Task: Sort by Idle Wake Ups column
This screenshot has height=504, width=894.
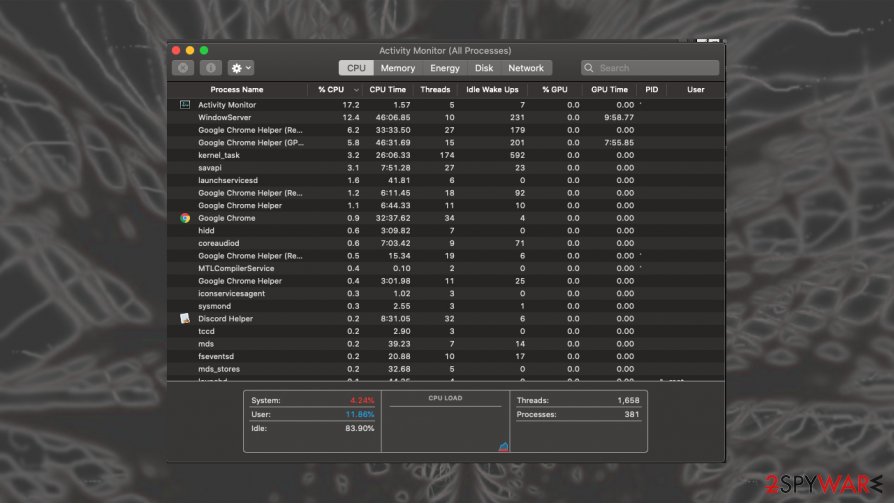Action: coord(492,90)
